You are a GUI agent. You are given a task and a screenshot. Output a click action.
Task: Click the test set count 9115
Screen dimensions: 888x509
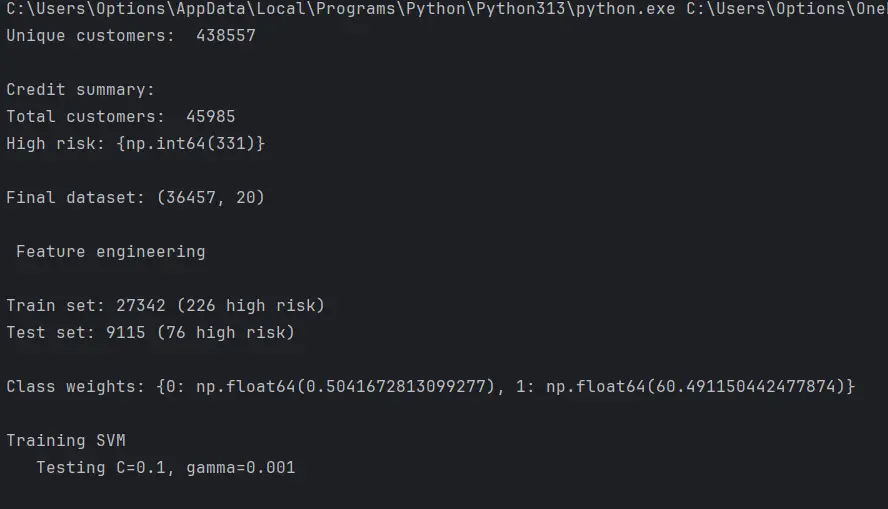click(125, 333)
